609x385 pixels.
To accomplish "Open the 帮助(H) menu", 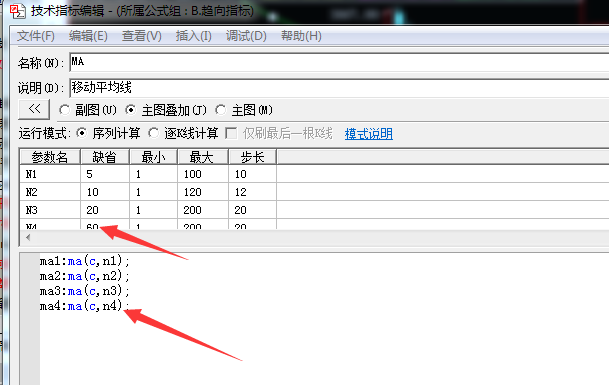I will click(x=301, y=36).
